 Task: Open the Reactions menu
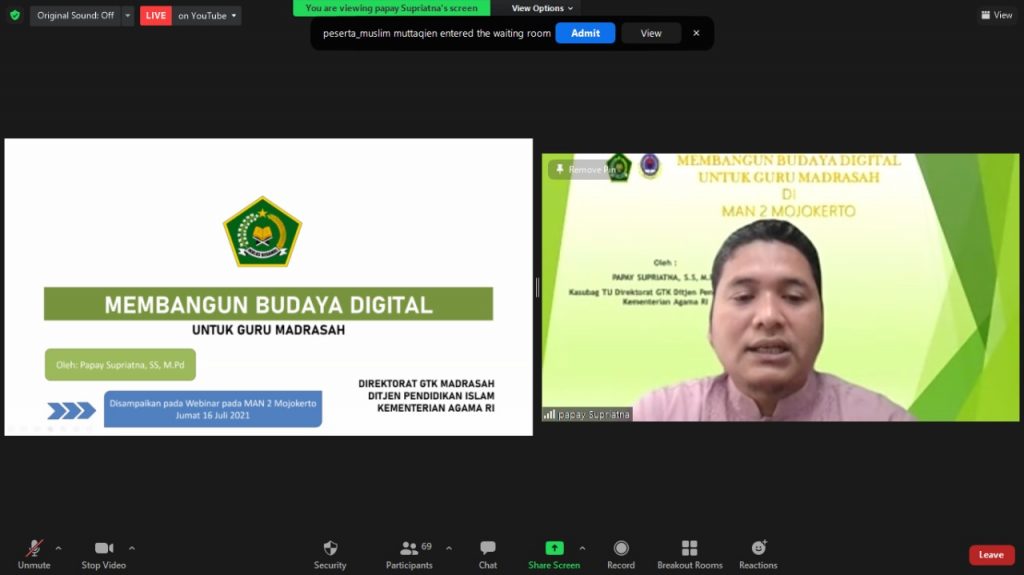click(x=758, y=554)
